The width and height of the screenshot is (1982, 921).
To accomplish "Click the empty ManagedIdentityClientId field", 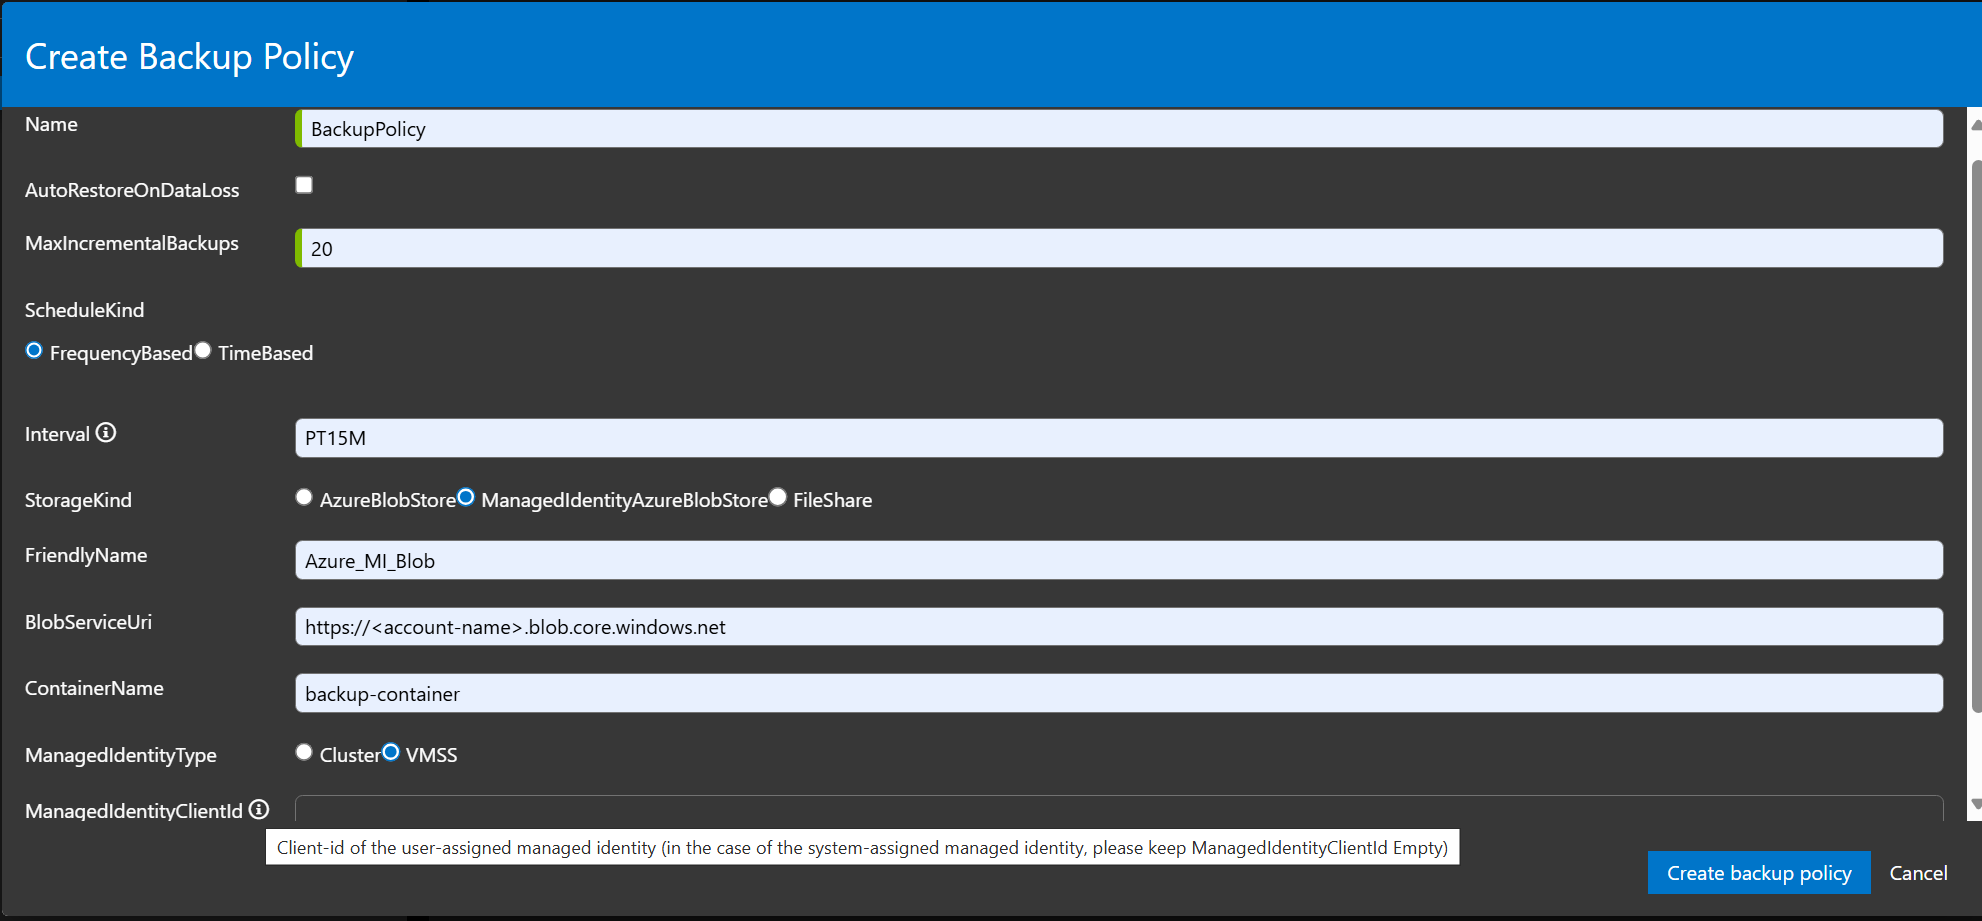I will (900, 810).
